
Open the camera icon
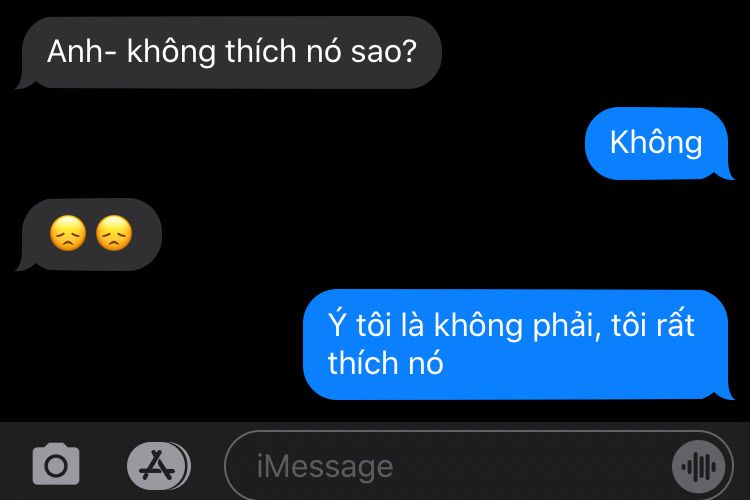point(56,464)
